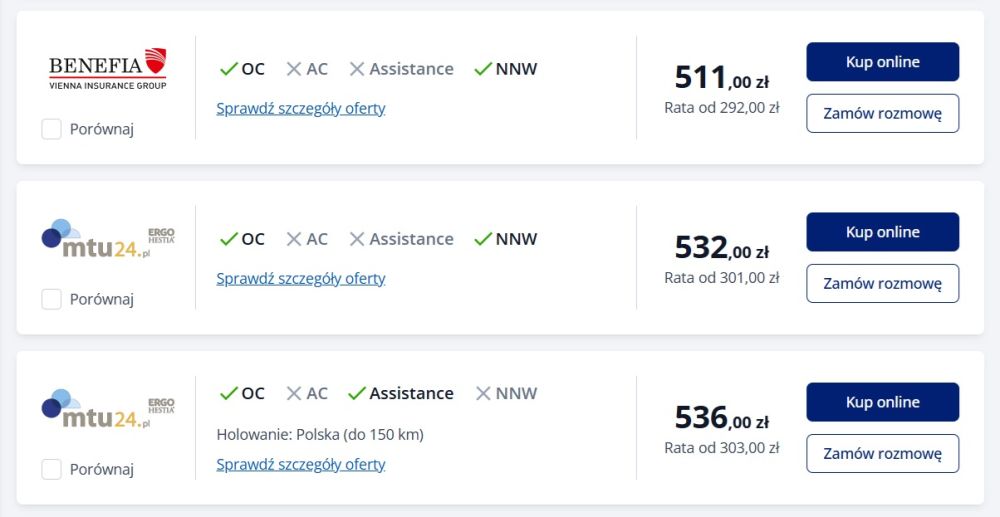Screen dimensions: 1000x517
Task: Click the green OC checkmark in the Benefia offer
Action: pos(228,69)
